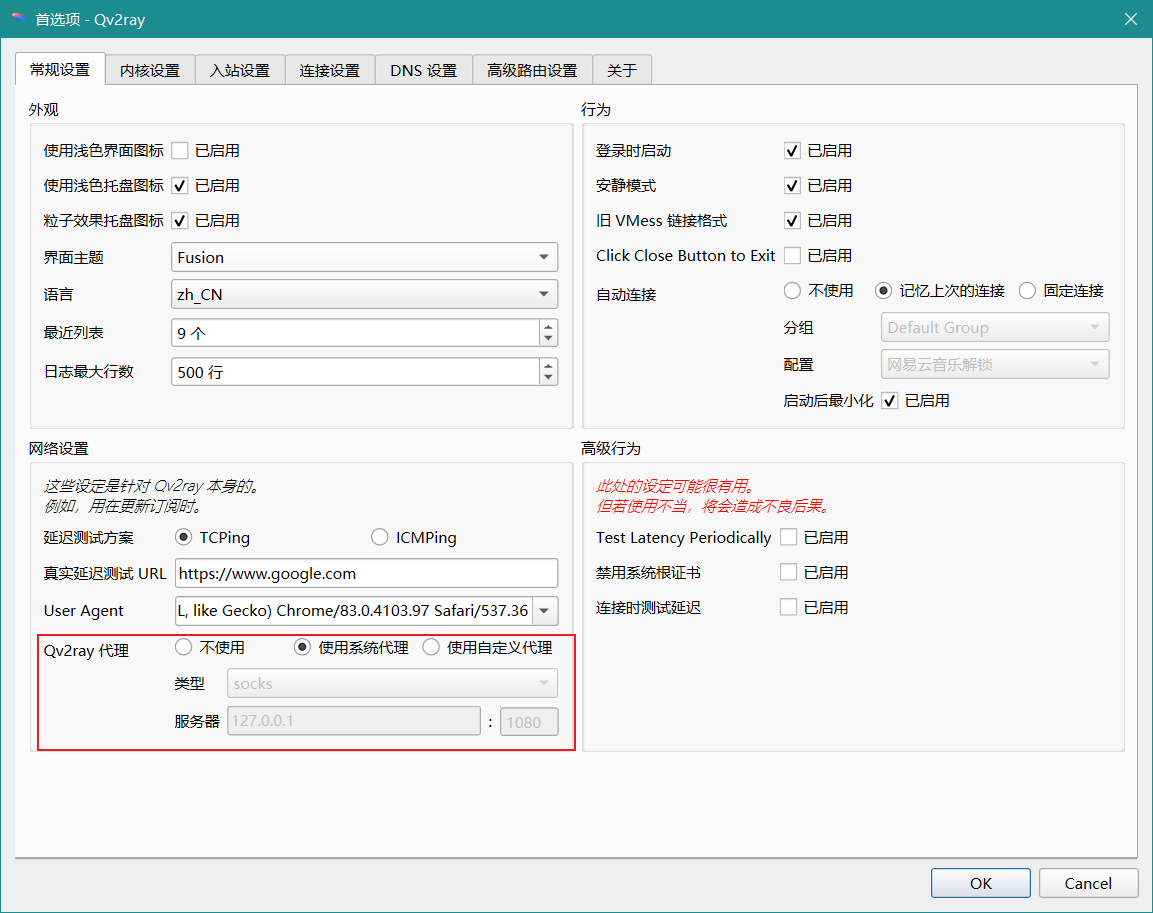Click the Qv2ray app icon in title bar
The image size is (1153, 913).
coord(18,18)
